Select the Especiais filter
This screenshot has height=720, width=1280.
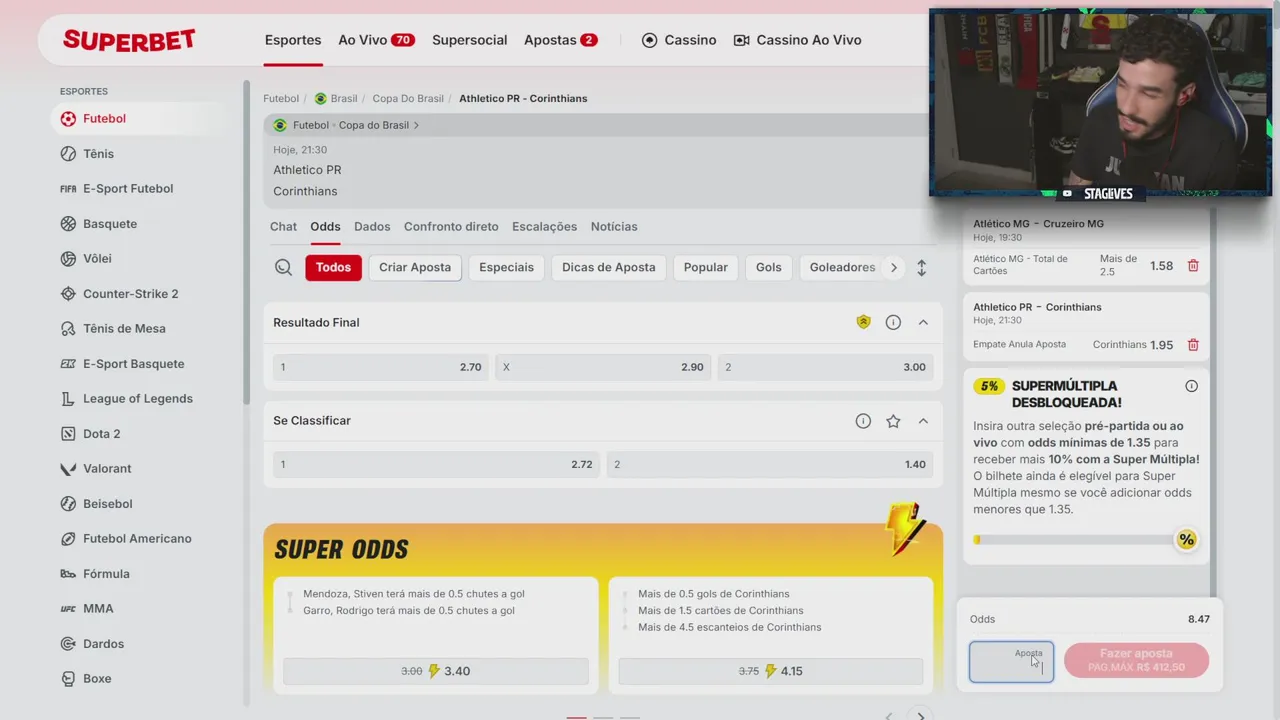pos(506,267)
